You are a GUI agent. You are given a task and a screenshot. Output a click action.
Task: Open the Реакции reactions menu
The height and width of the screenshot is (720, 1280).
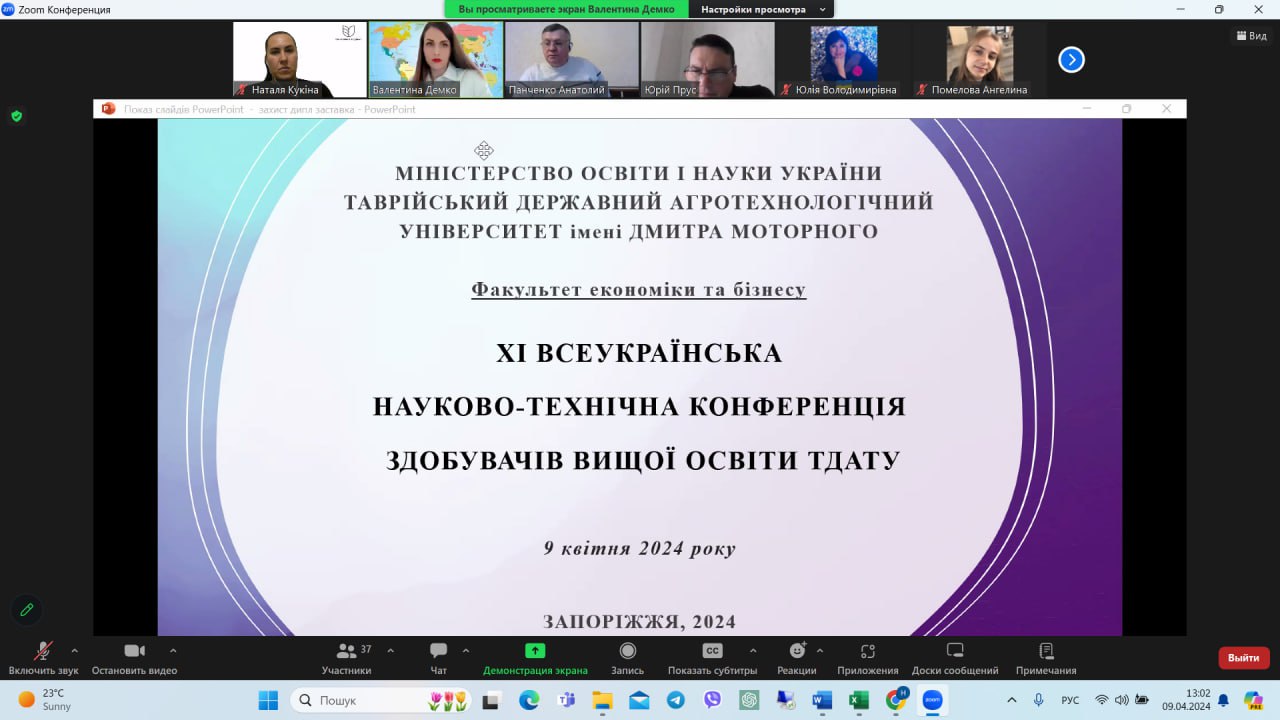796,658
